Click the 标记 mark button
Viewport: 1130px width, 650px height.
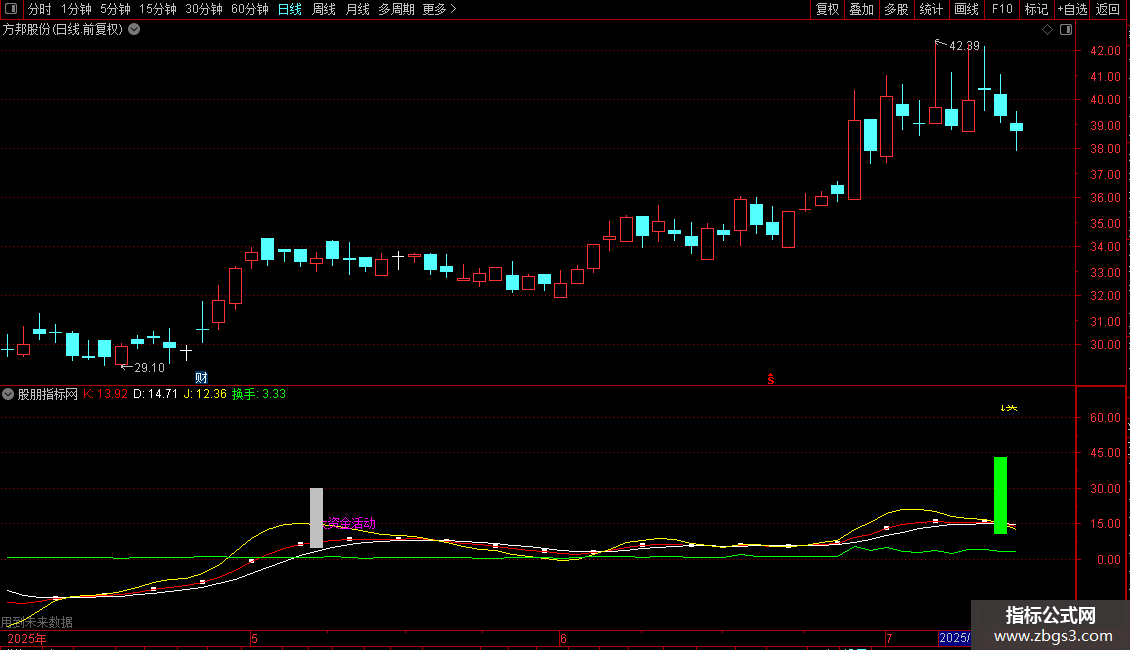click(1036, 9)
